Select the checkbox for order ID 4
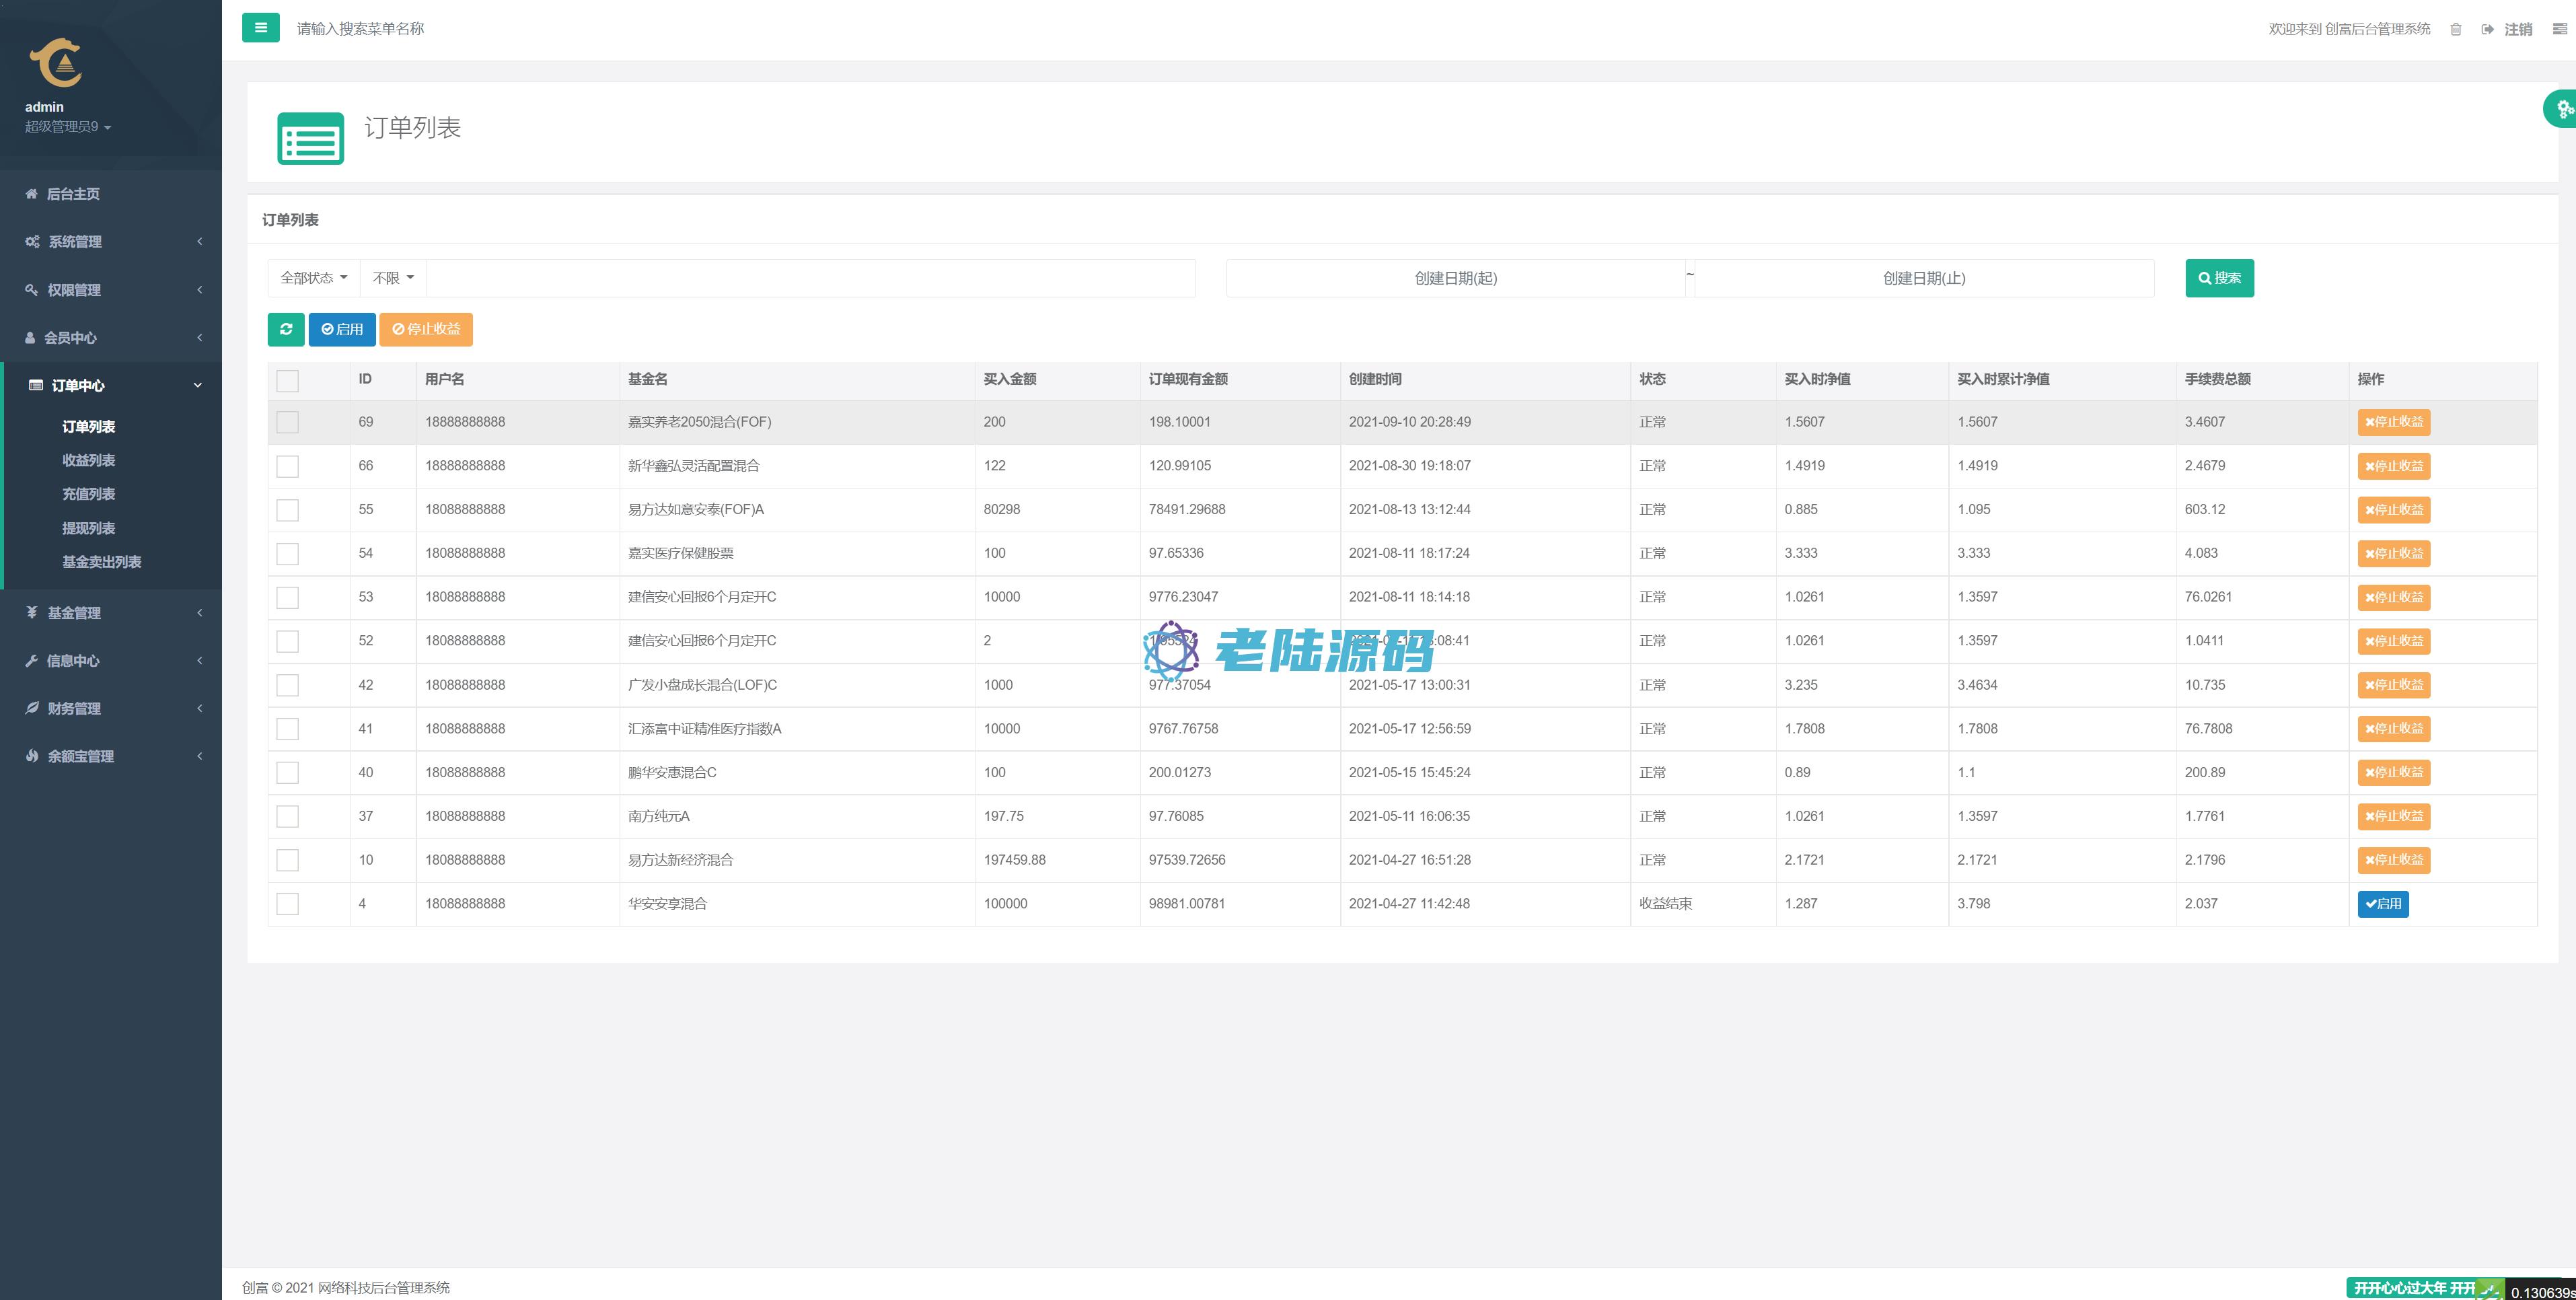 click(287, 904)
